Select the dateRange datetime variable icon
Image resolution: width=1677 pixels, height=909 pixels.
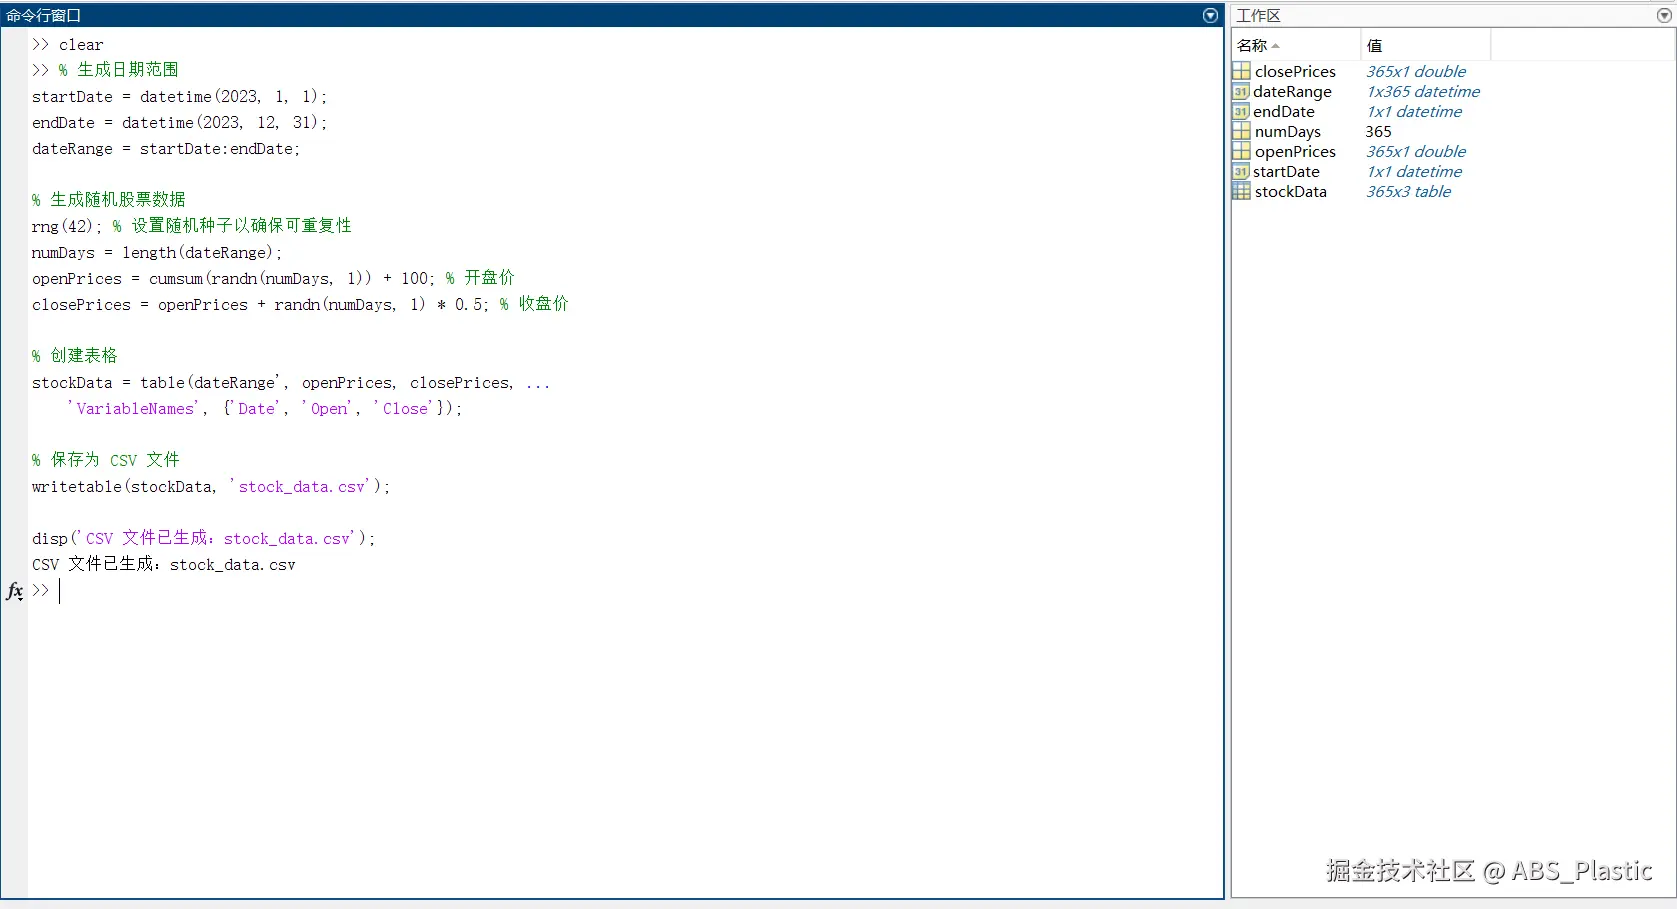point(1241,91)
